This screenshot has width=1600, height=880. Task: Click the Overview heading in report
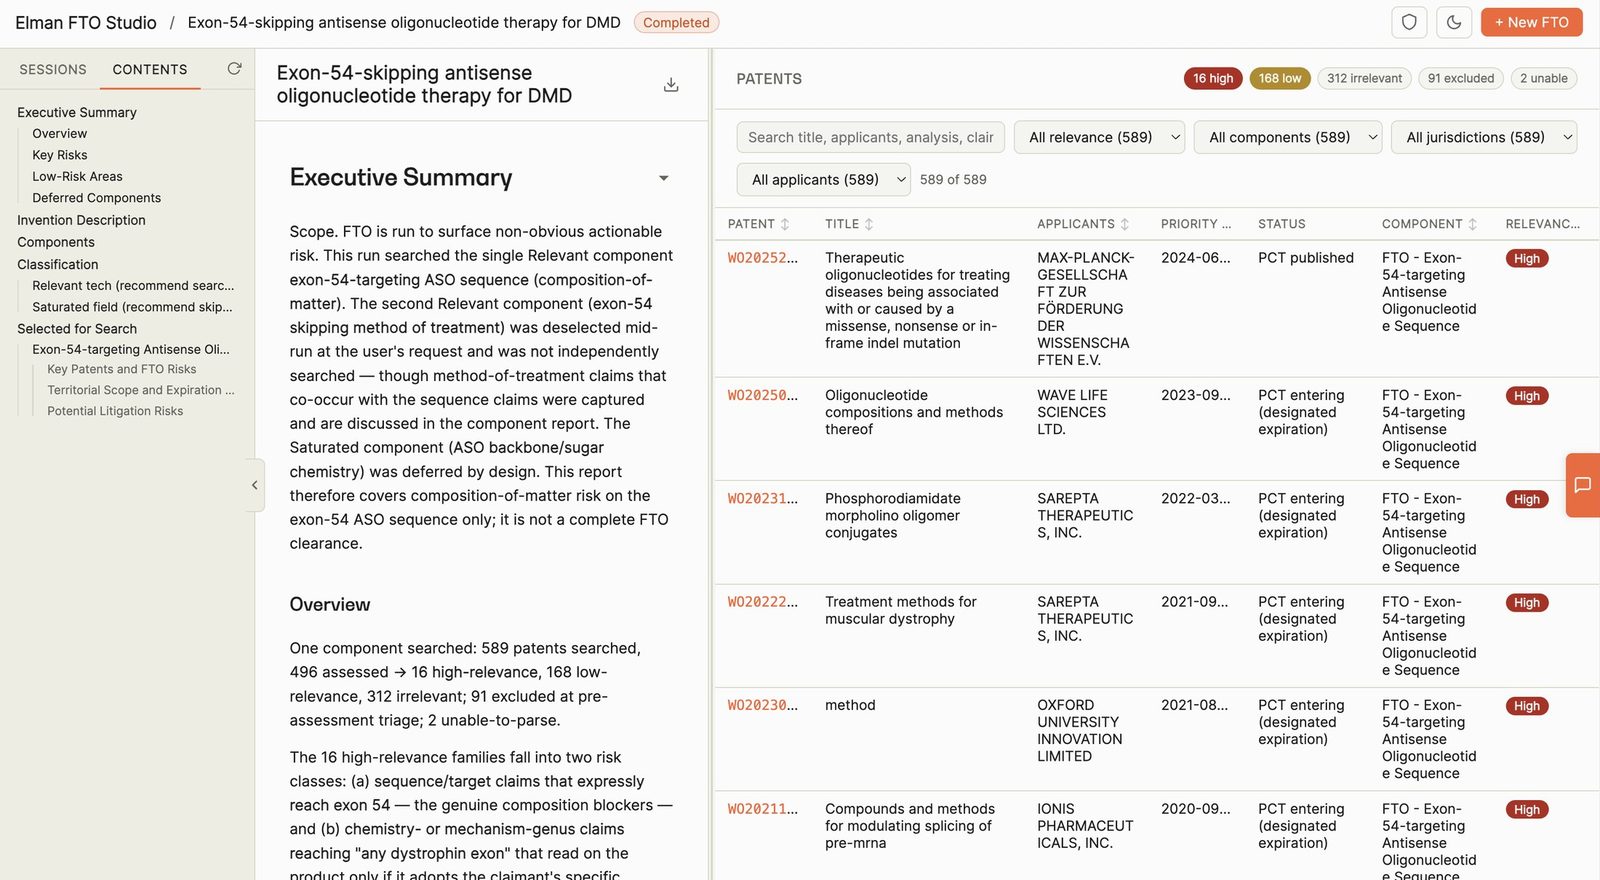330,604
